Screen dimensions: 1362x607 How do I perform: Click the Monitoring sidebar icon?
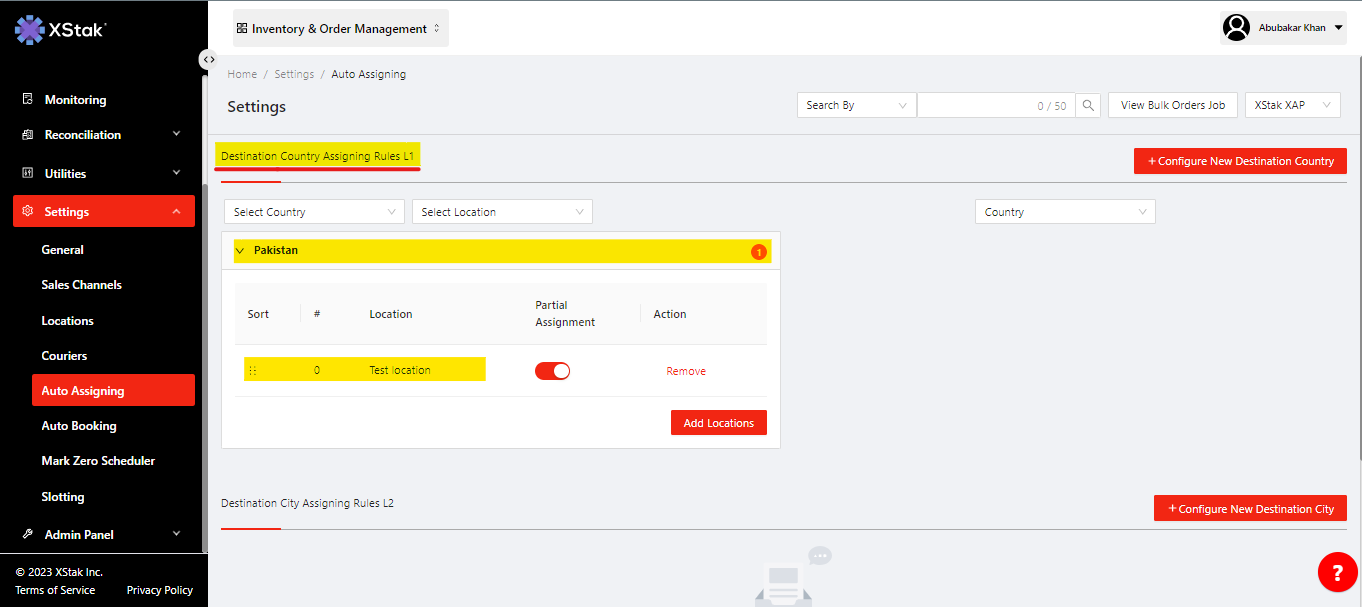point(28,100)
